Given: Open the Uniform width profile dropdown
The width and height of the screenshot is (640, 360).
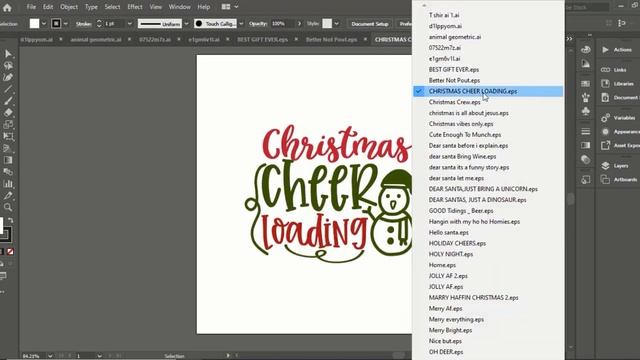Looking at the screenshot, I should 186,24.
